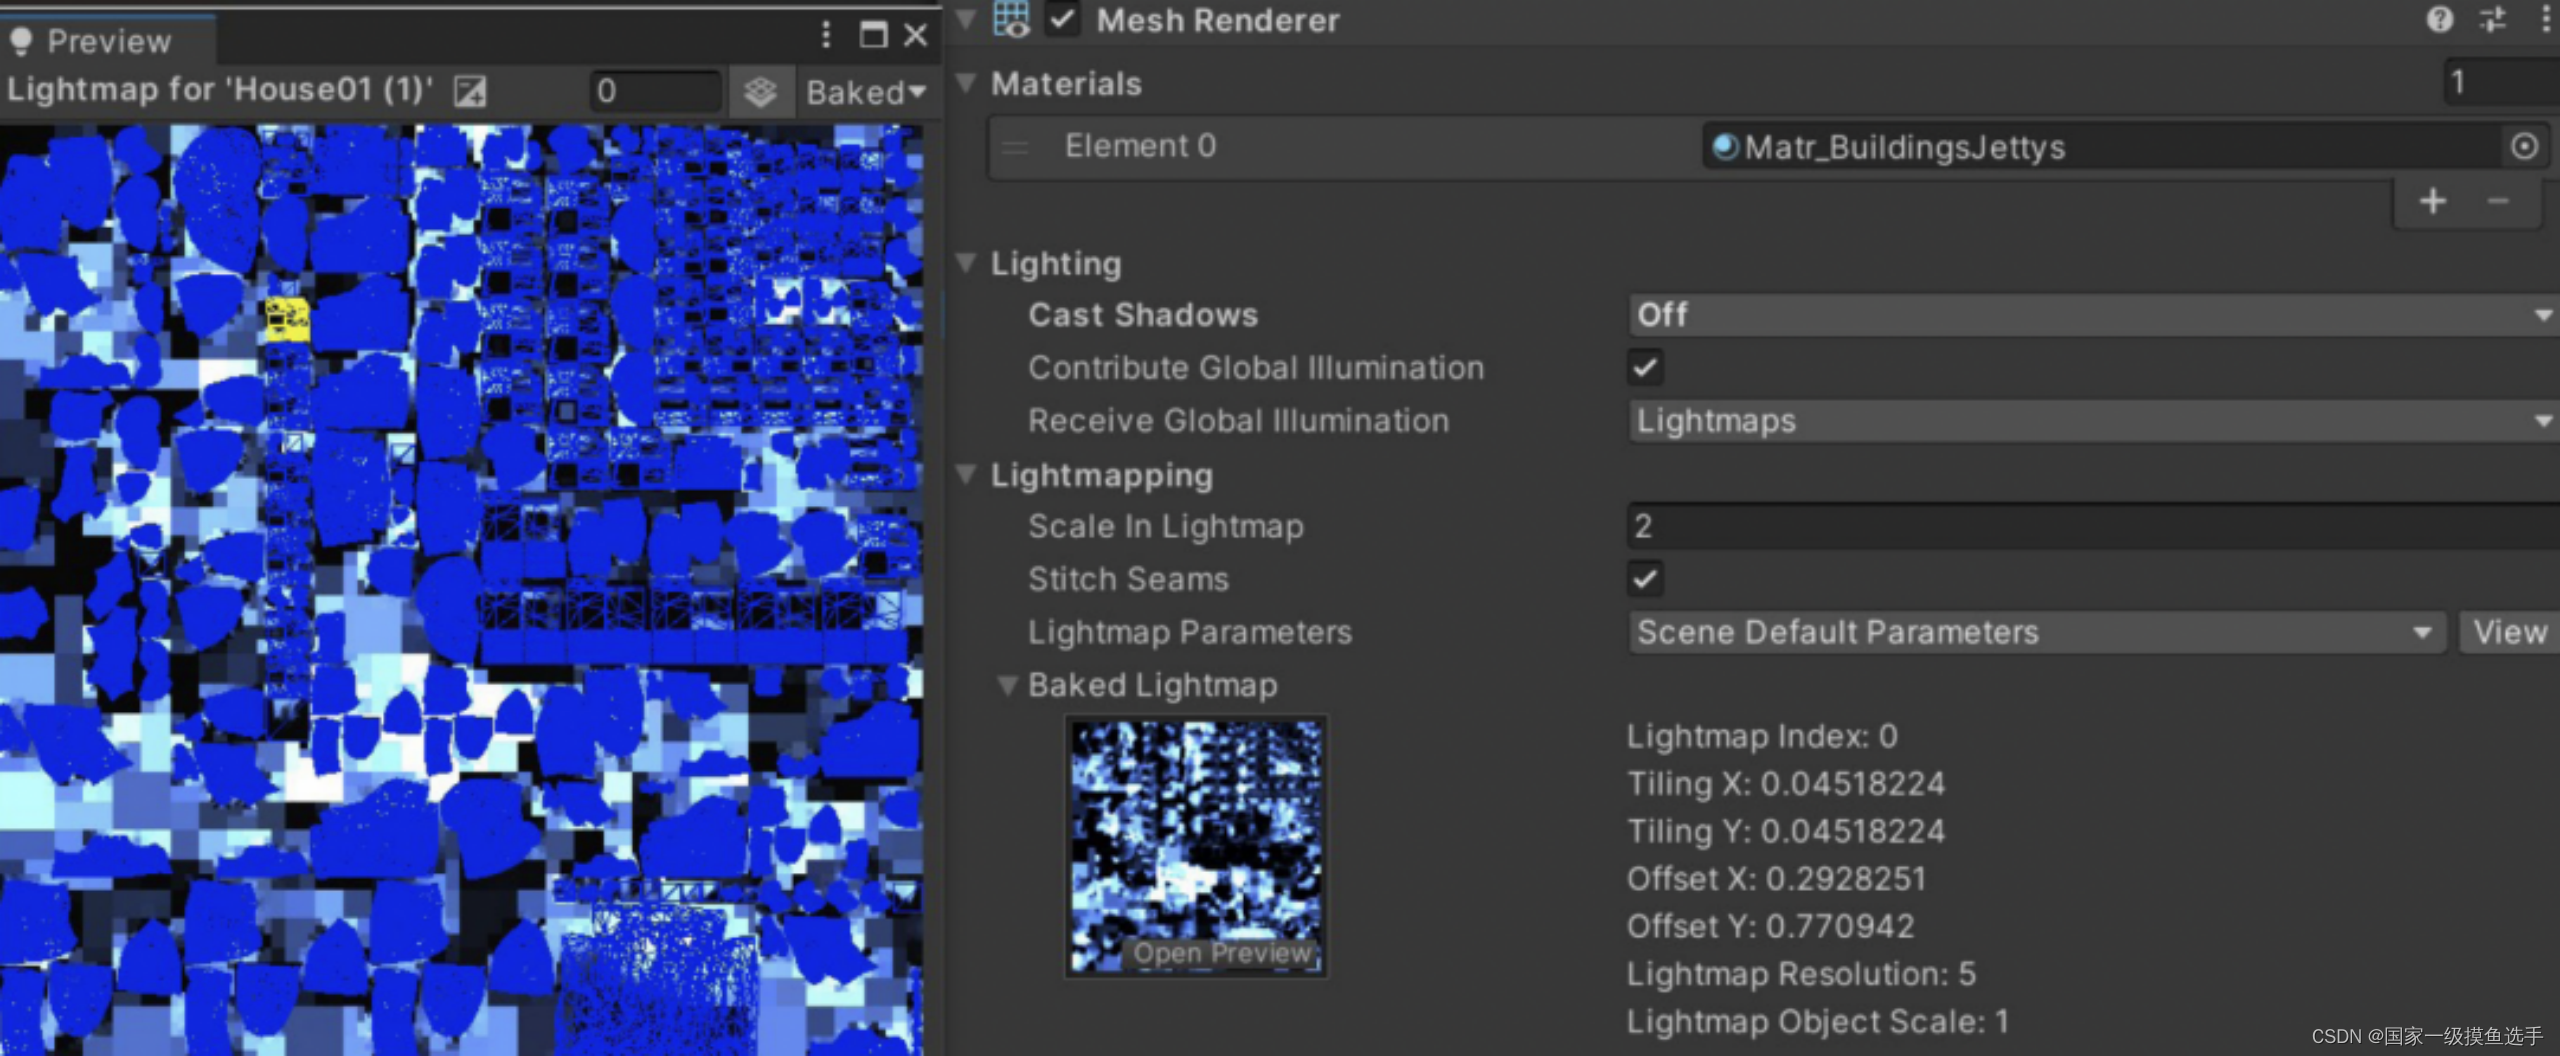Image resolution: width=2560 pixels, height=1056 pixels.
Task: Open the material object picker
Action: tap(2524, 147)
